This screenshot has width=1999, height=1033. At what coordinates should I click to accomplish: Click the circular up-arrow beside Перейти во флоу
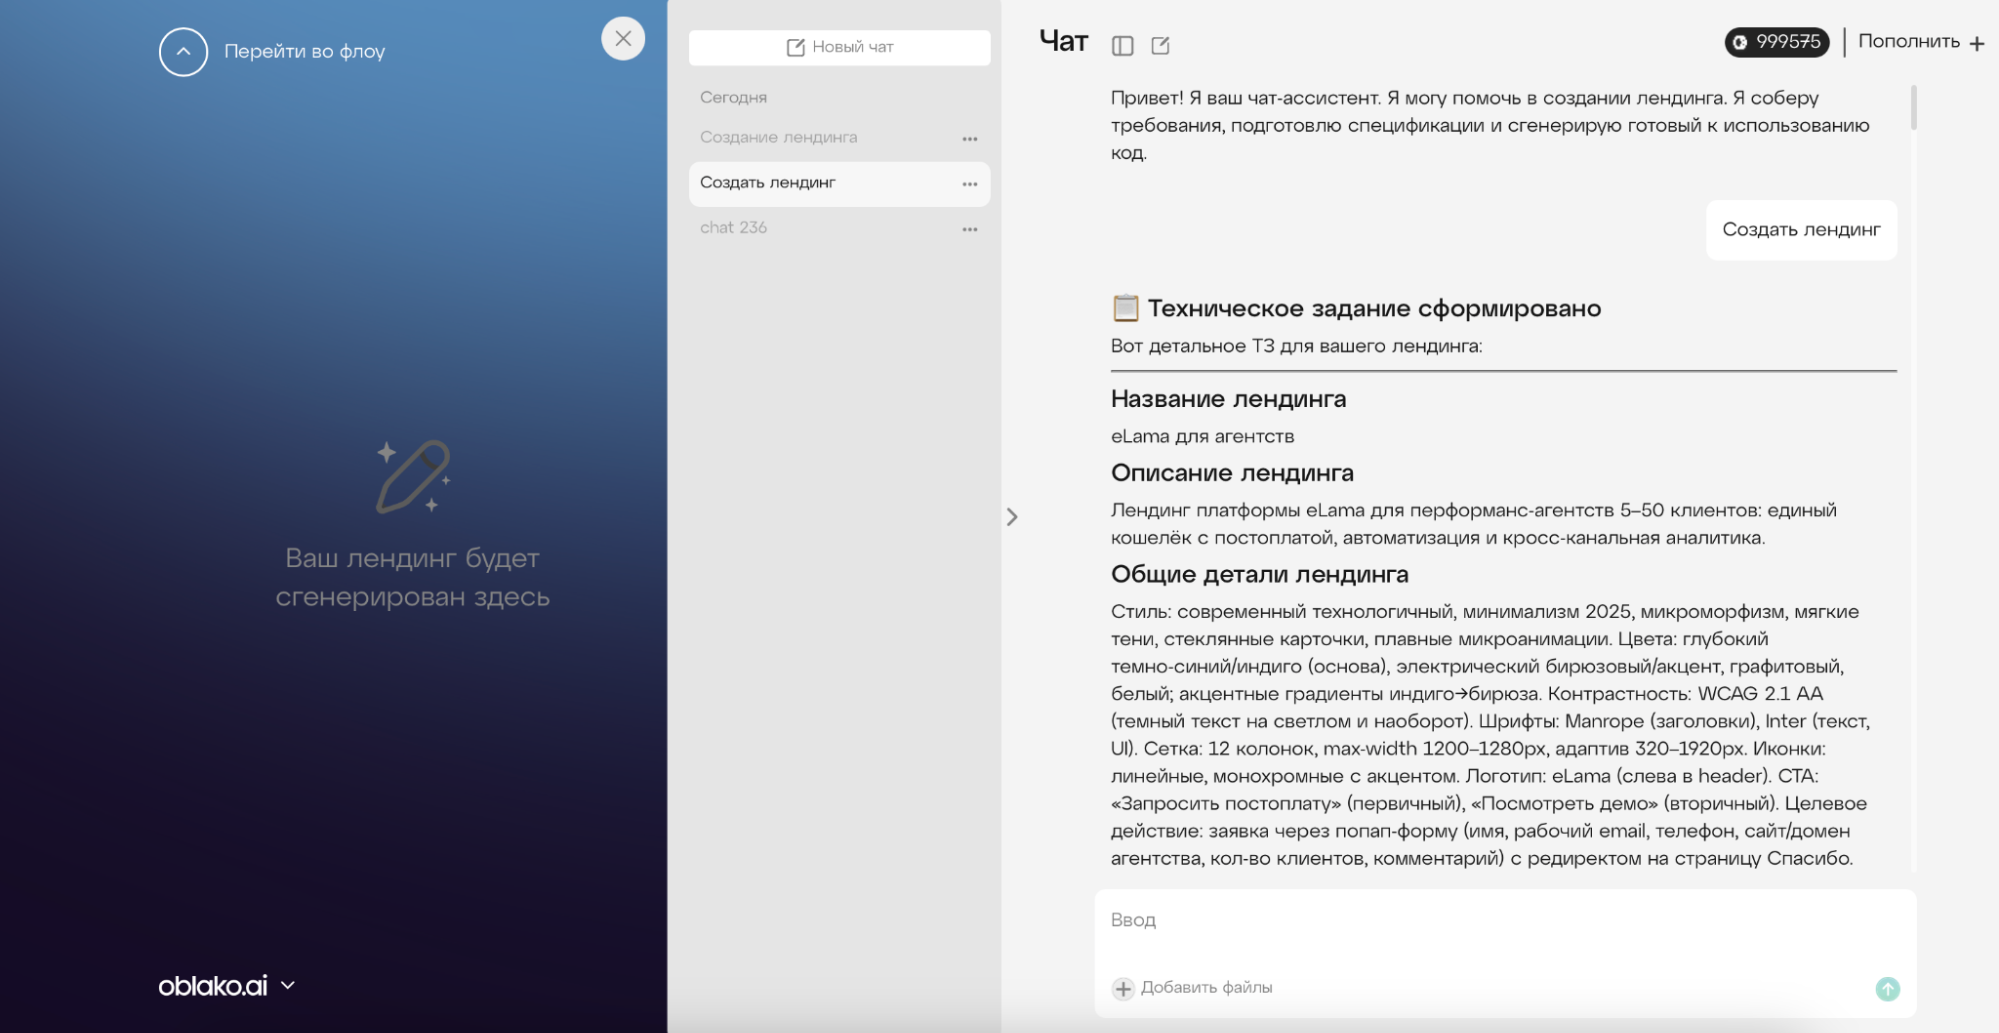[x=182, y=51]
